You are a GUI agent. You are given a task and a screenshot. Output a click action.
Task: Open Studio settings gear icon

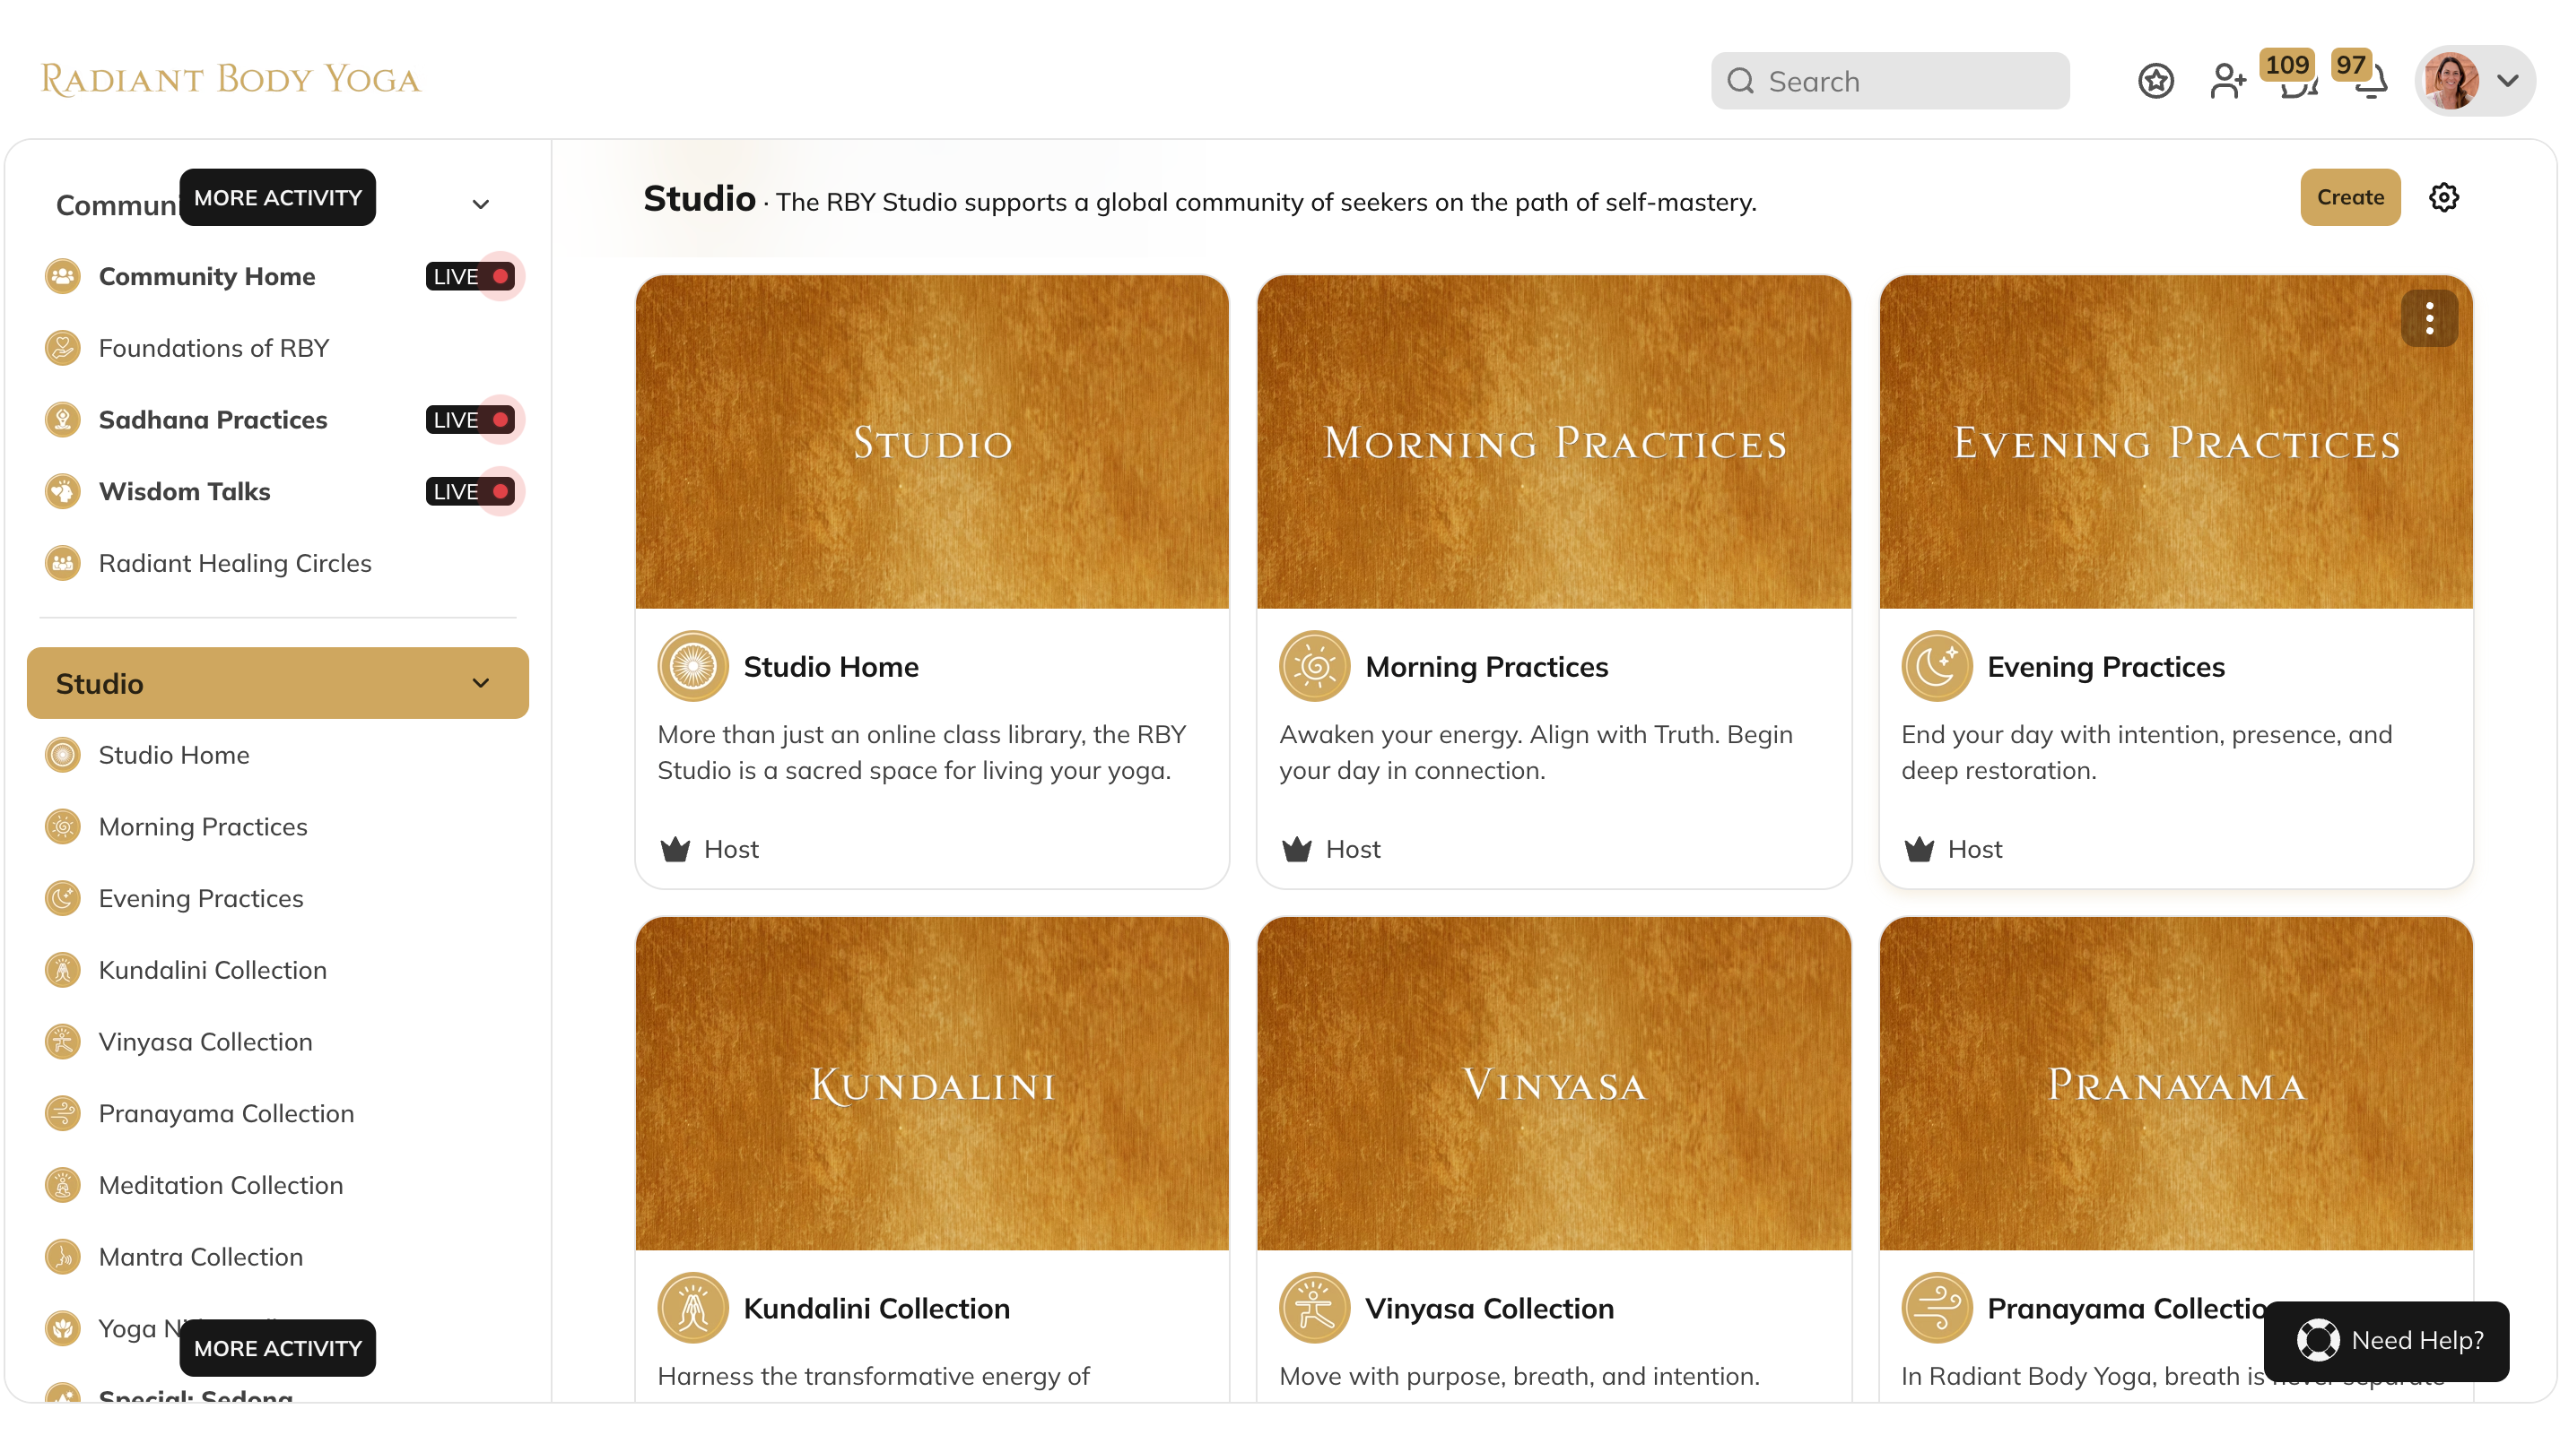[x=2444, y=198]
